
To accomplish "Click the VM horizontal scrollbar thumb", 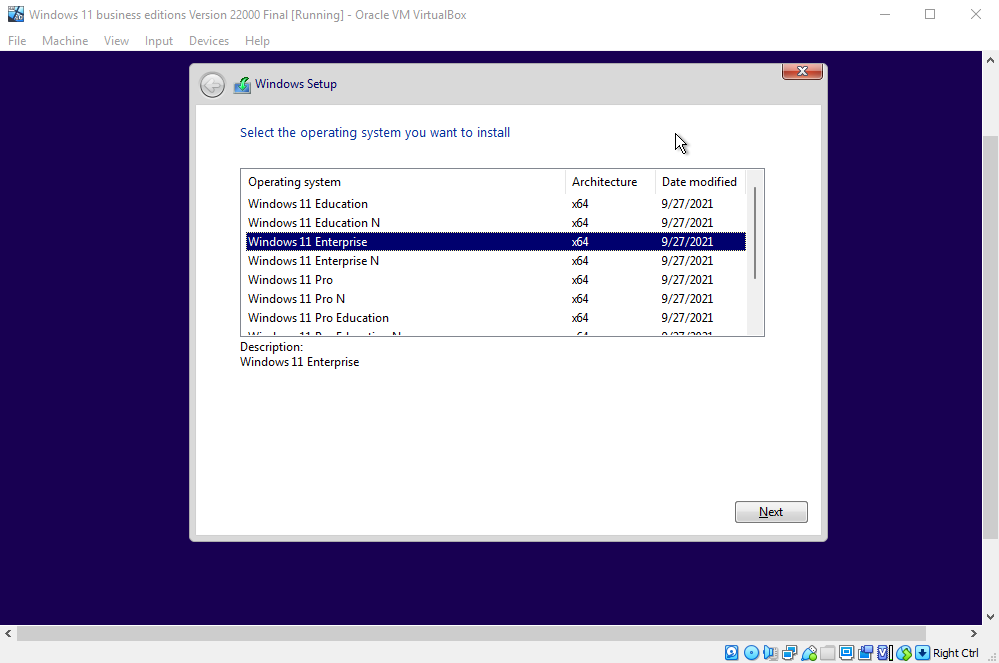I will (x=471, y=634).
